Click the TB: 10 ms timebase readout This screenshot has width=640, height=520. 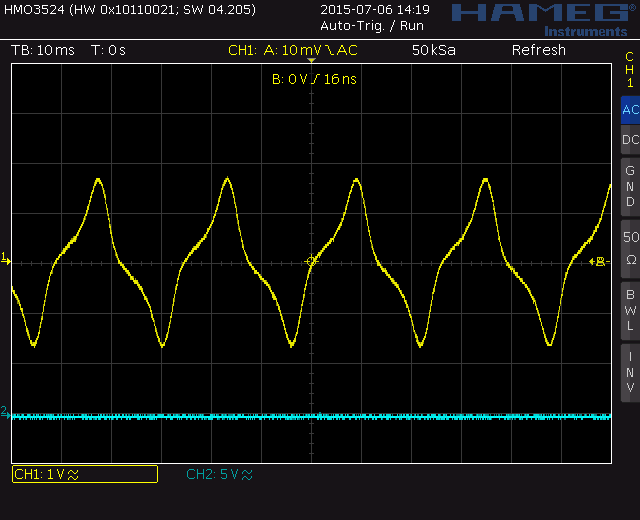[x=42, y=50]
